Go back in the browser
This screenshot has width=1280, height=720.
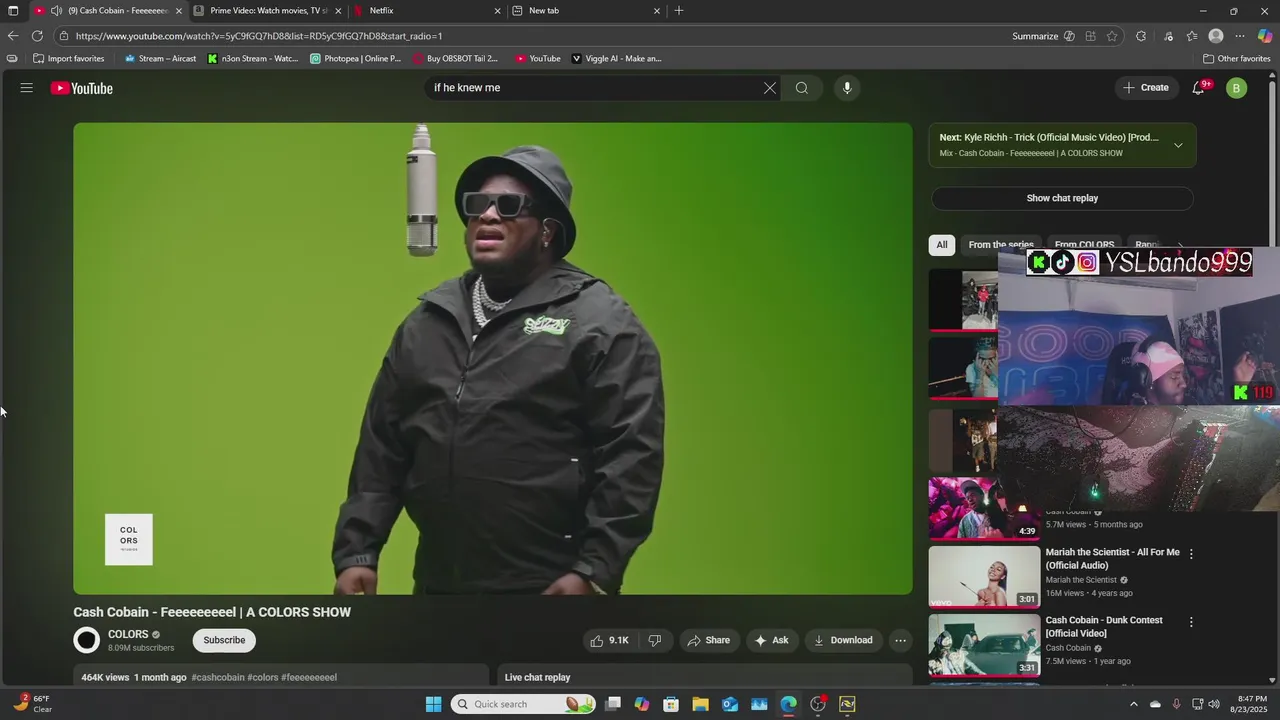13,36
